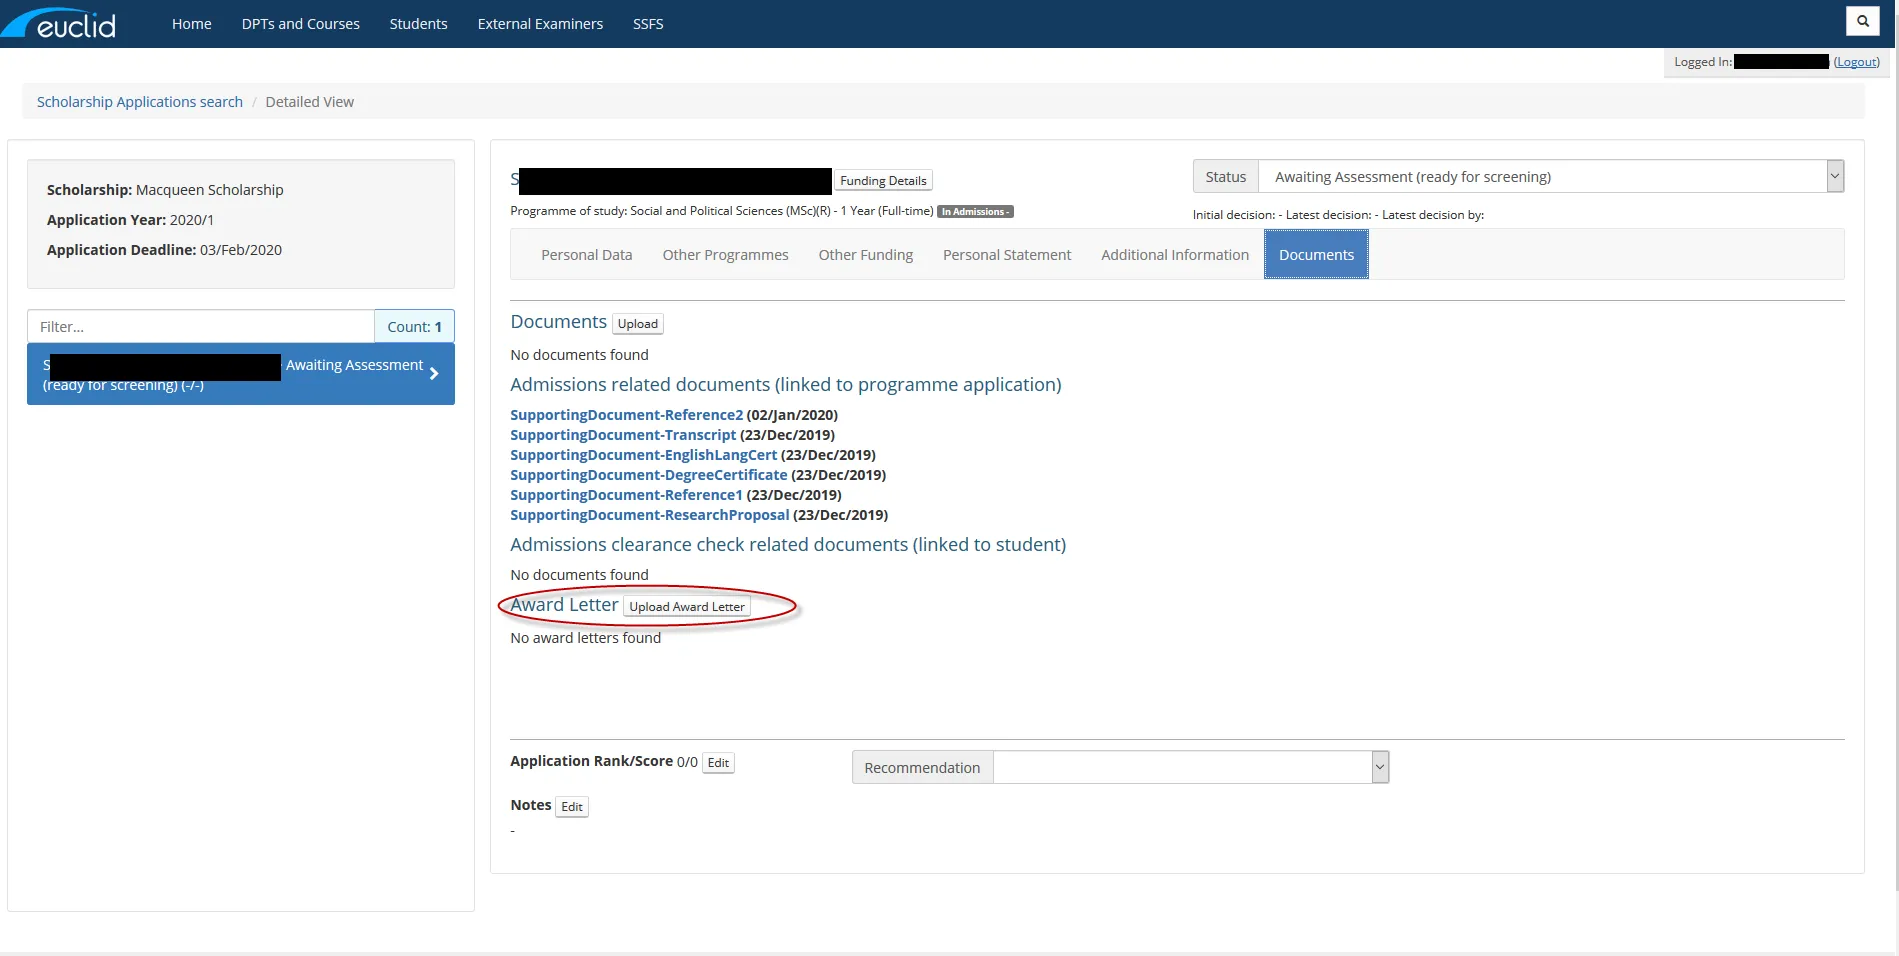Select the Other Funding tab
The image size is (1899, 956).
pyautogui.click(x=865, y=254)
